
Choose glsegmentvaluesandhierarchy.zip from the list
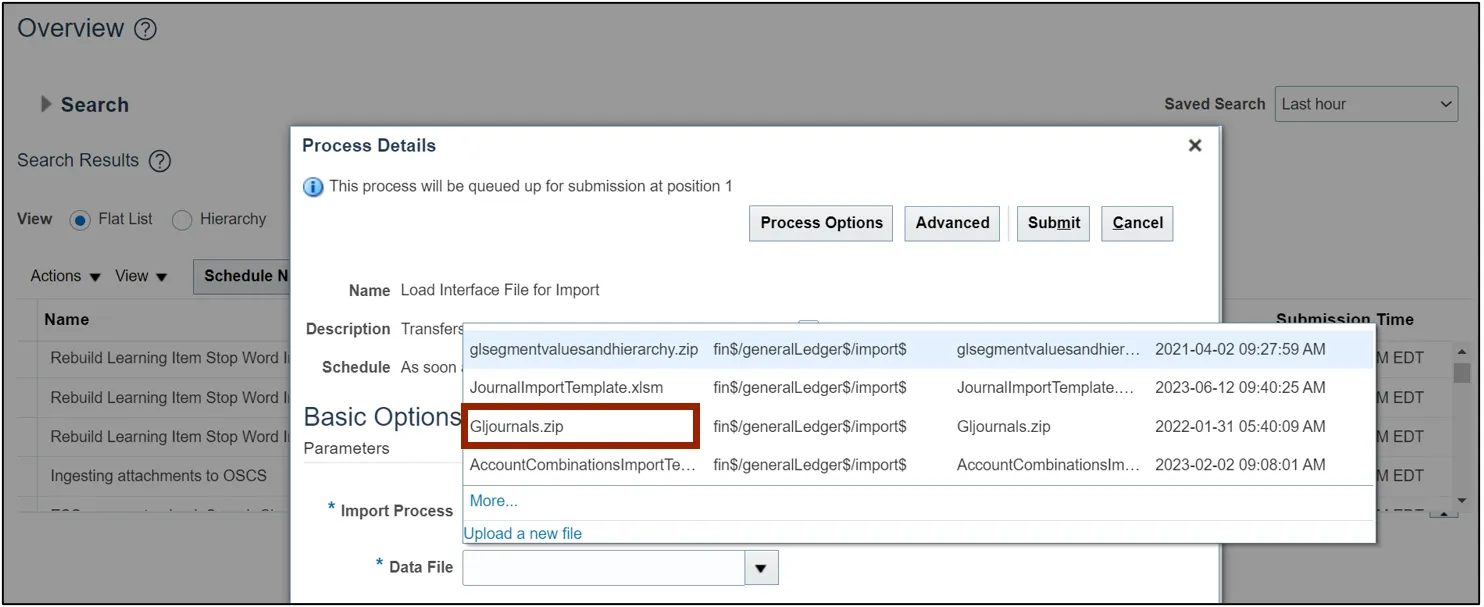click(x=584, y=349)
